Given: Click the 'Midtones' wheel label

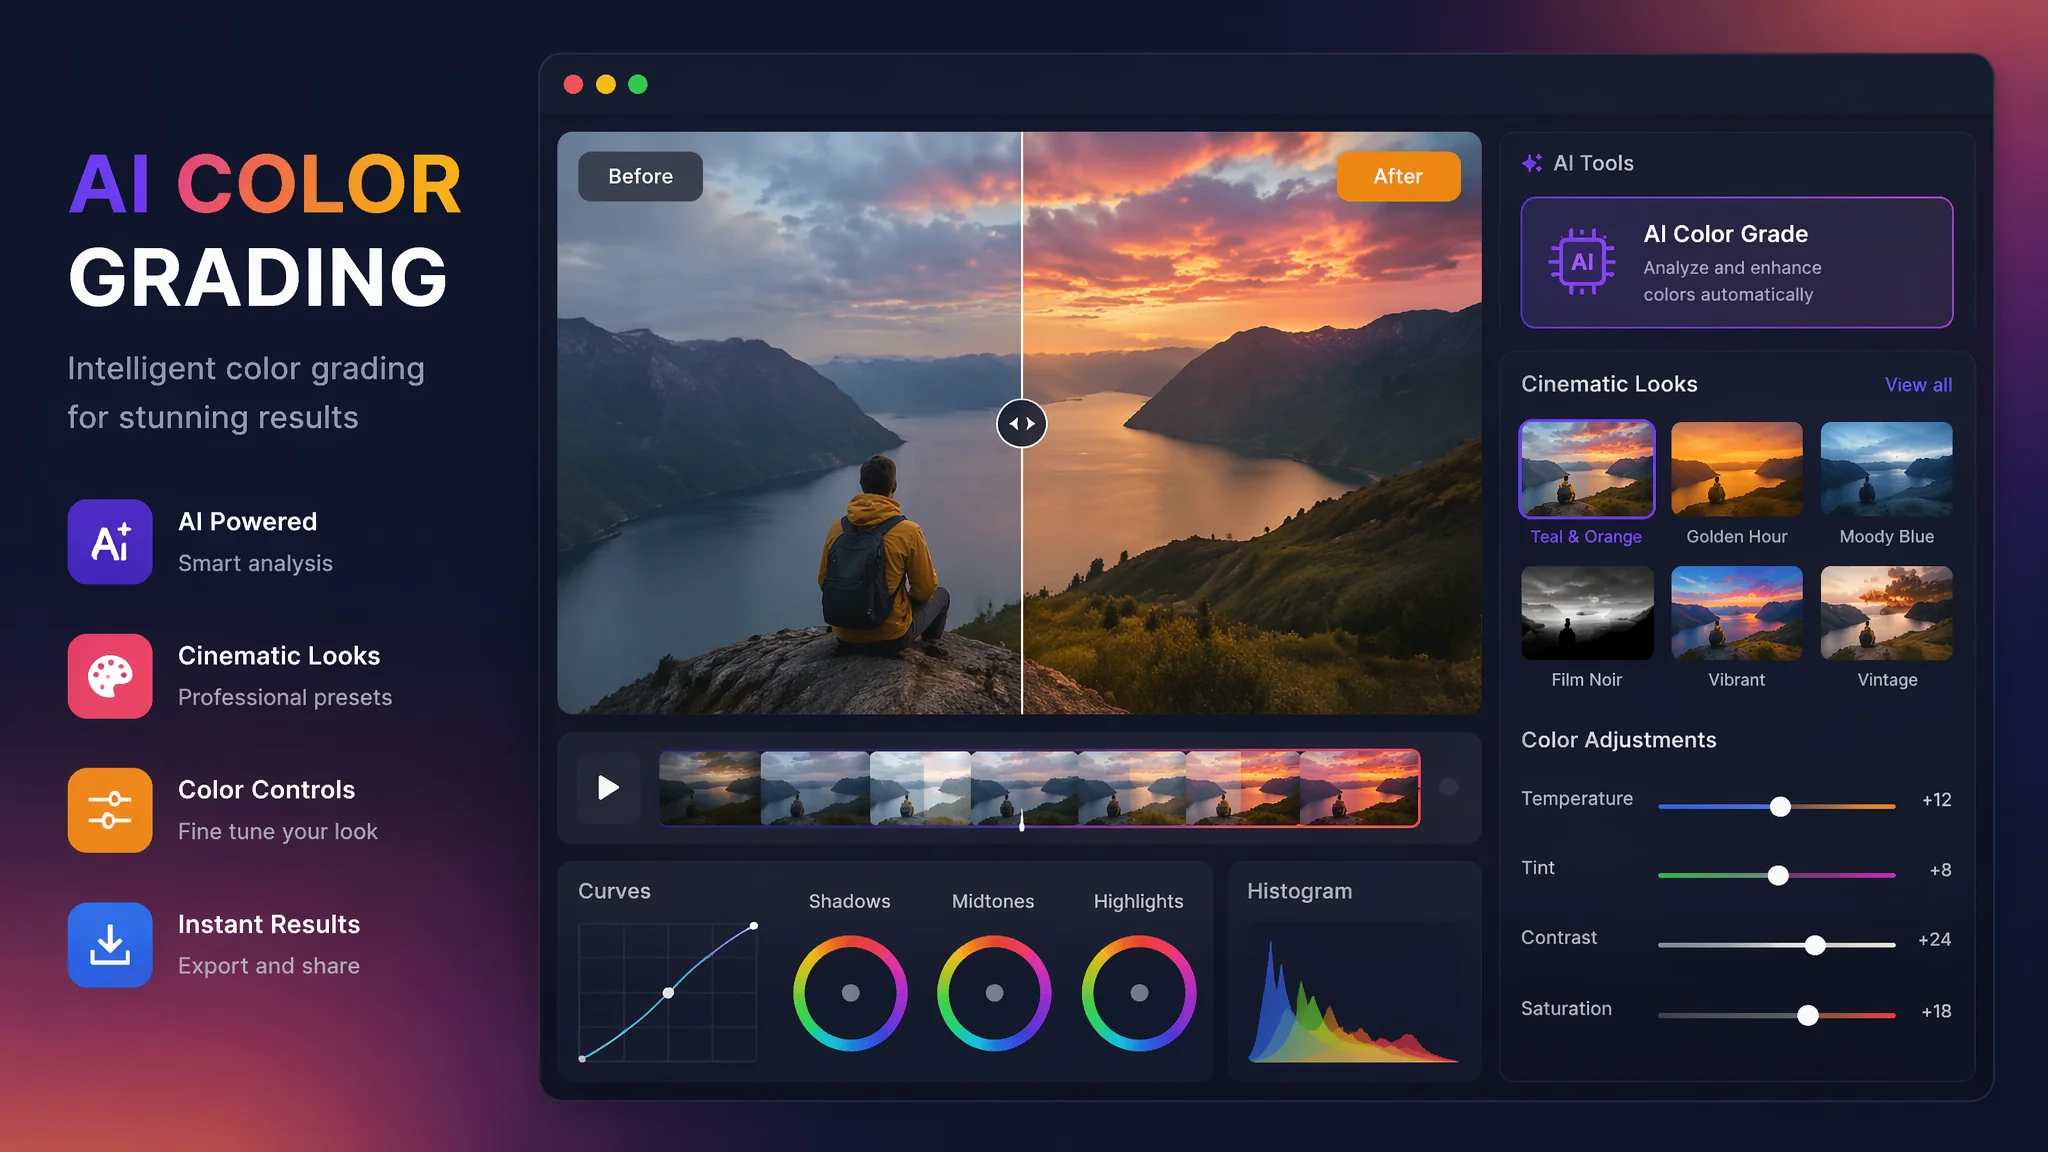Looking at the screenshot, I should [x=993, y=901].
